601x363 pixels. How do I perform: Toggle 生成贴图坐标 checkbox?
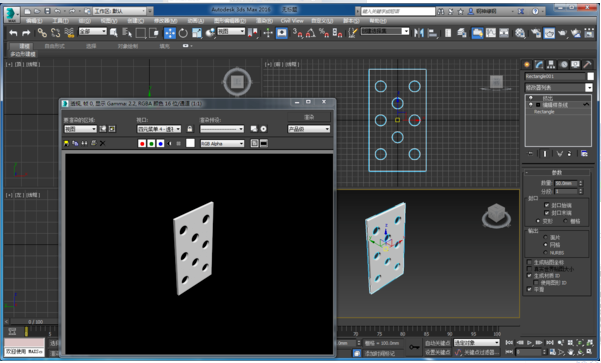click(x=529, y=262)
